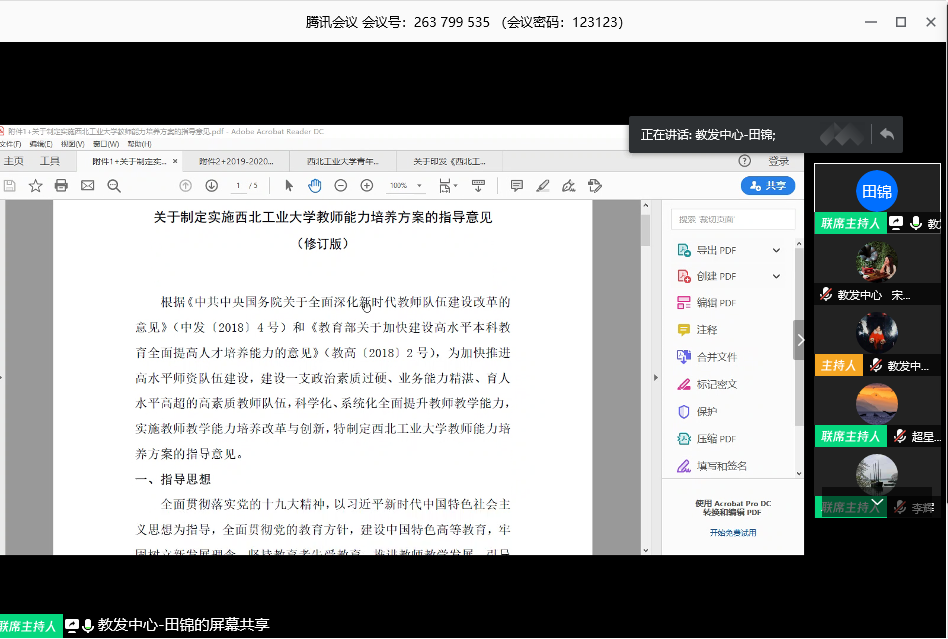Zoom in with the plus circle
This screenshot has height=639, width=948.
(367, 186)
